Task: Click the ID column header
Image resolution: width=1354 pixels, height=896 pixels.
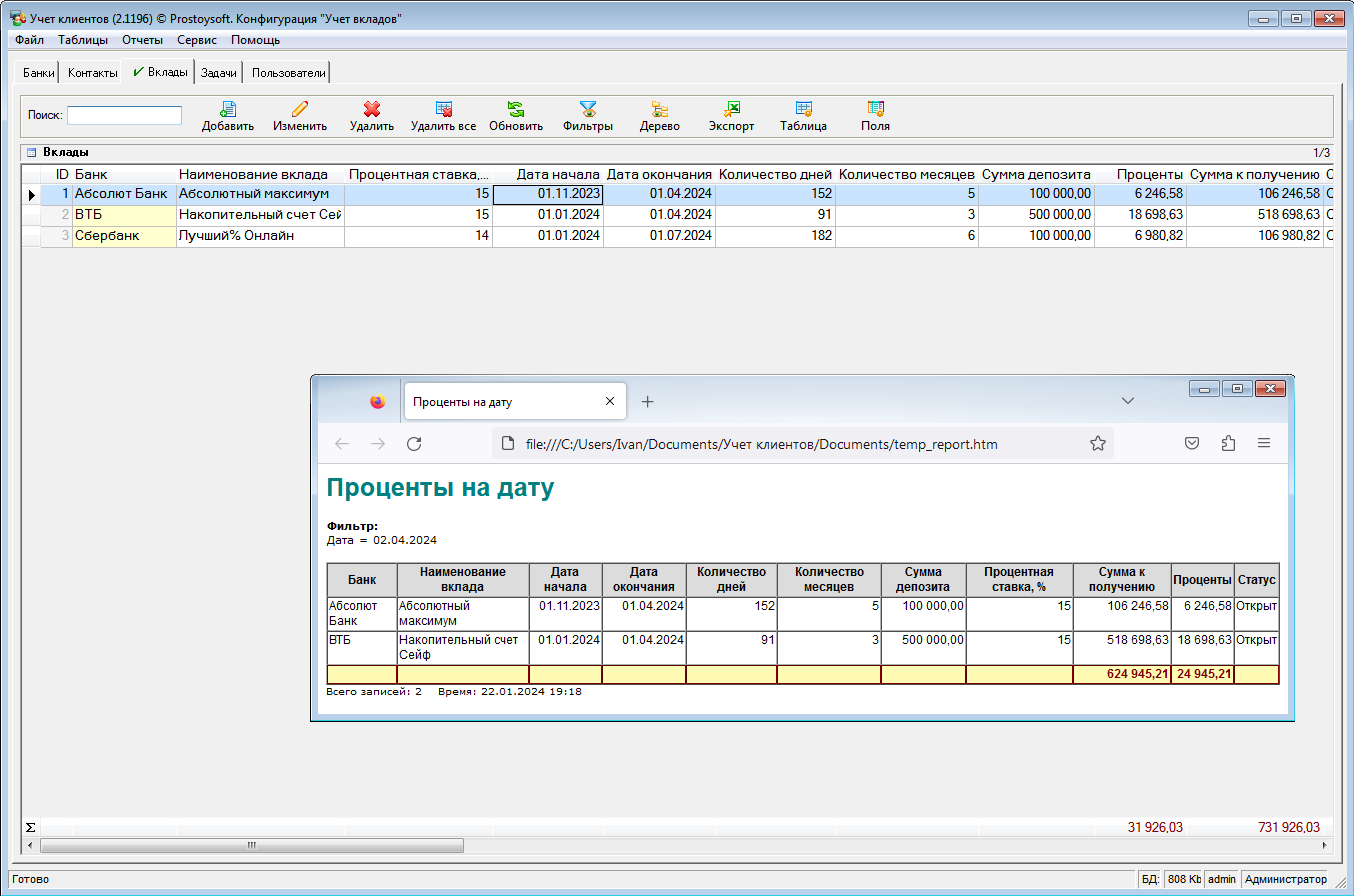Action: [x=57, y=174]
